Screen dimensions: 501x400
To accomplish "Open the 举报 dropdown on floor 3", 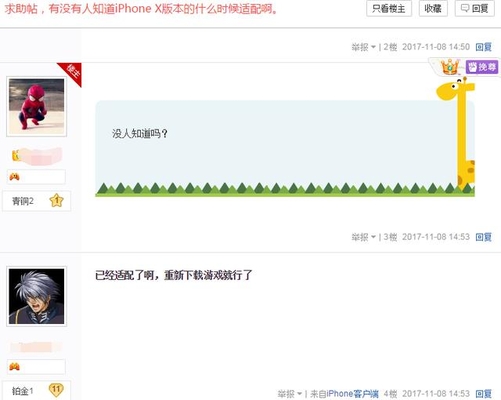I will click(363, 237).
